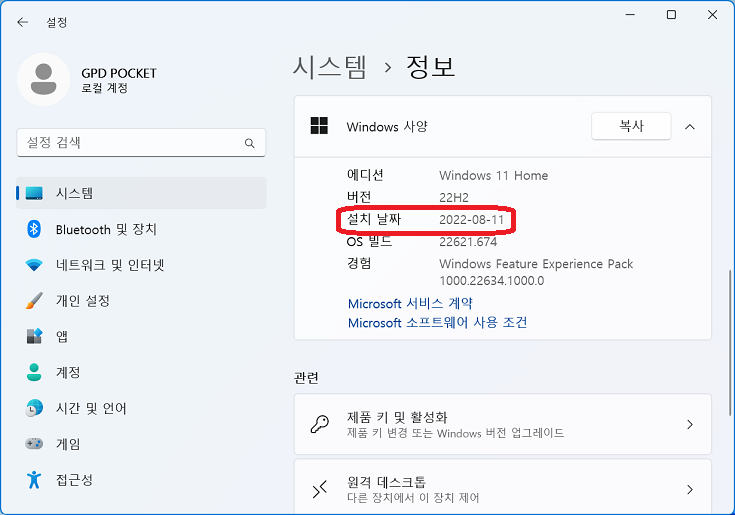The image size is (735, 515).
Task: Open Microsoft 서비스 계약 link
Action: pos(410,303)
